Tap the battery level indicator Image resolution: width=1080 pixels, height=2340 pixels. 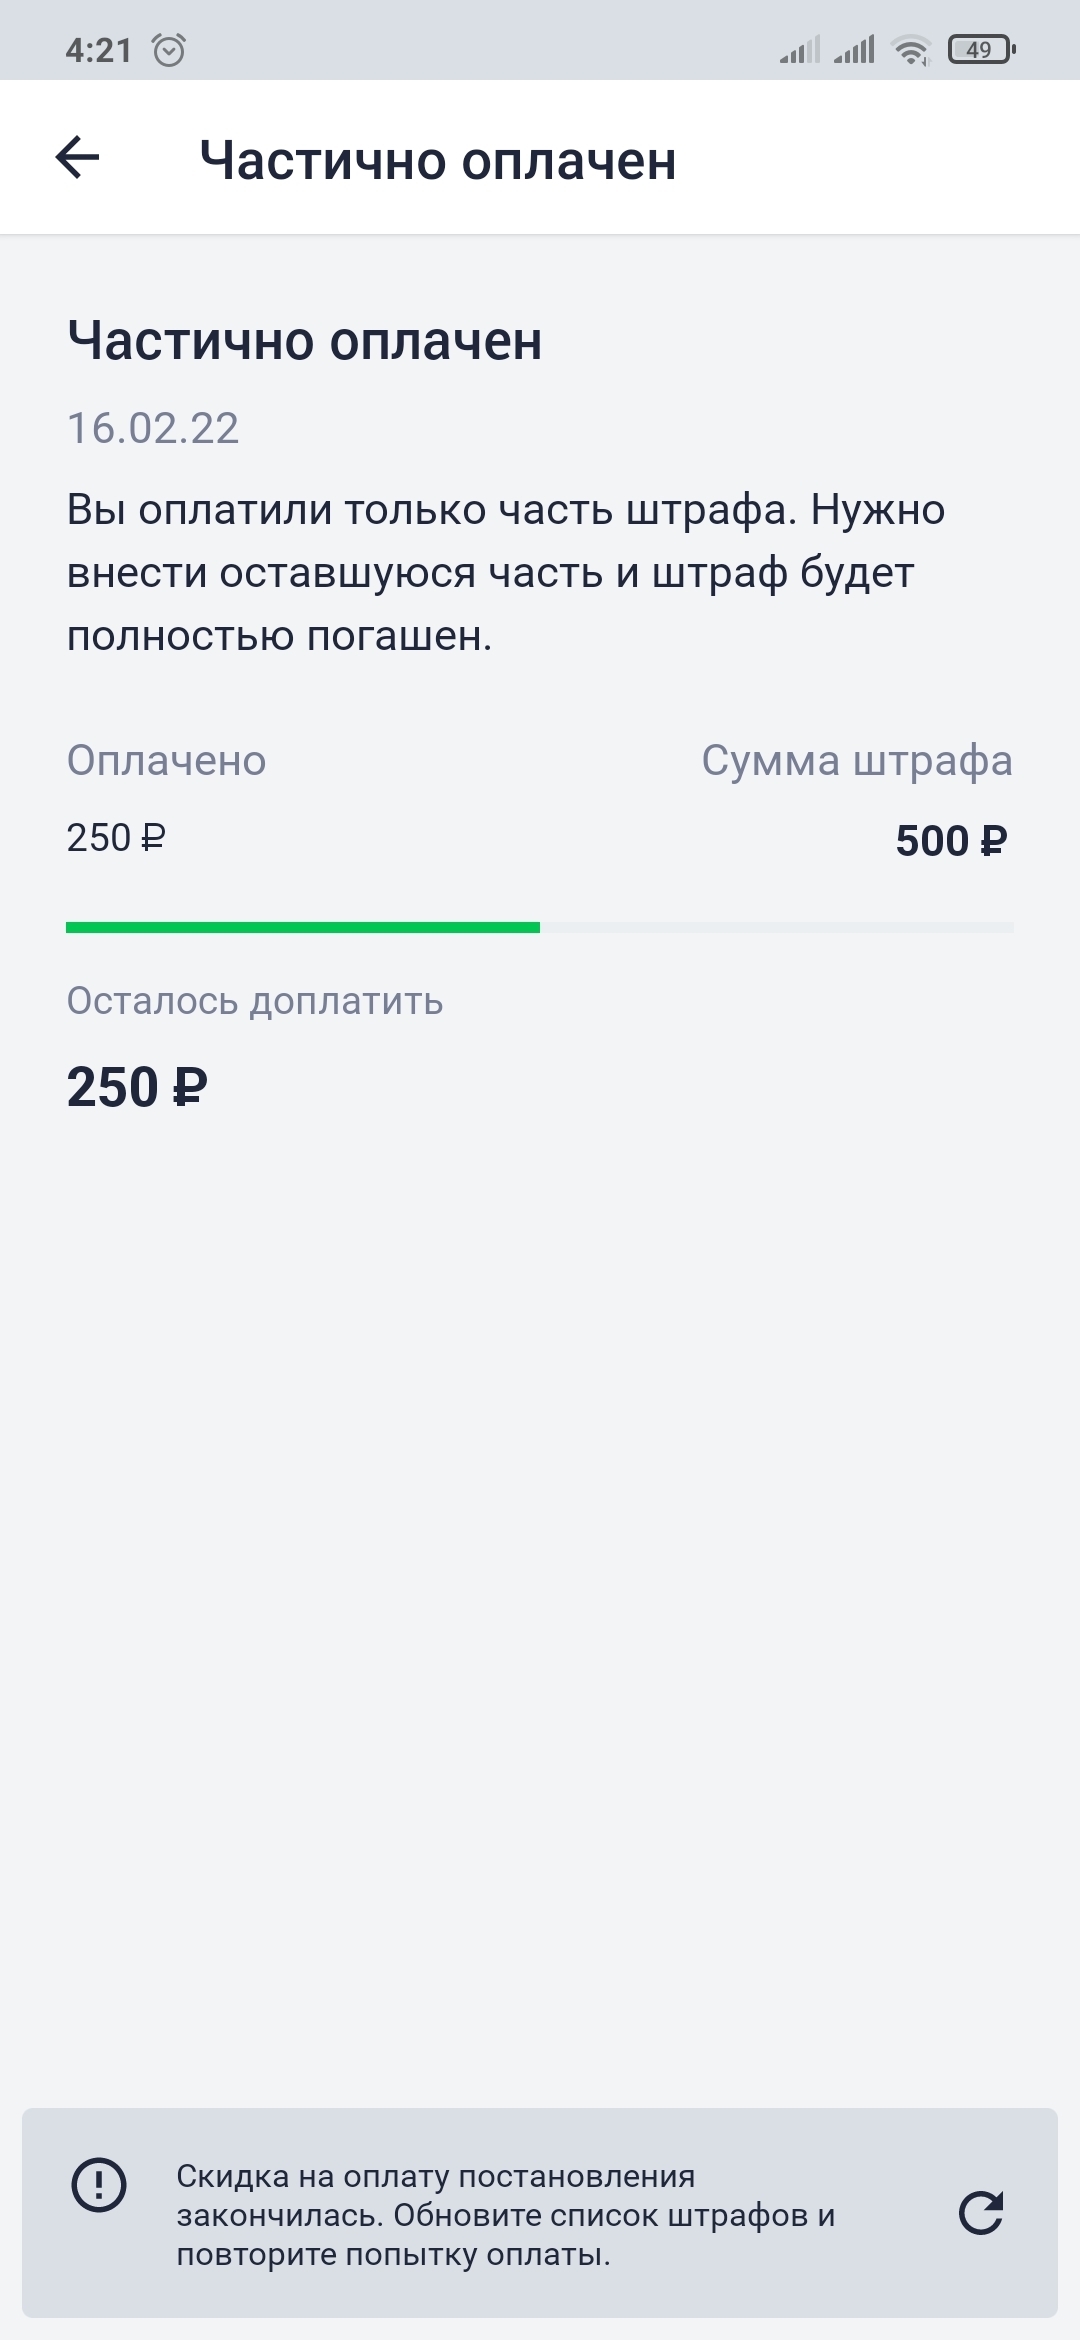point(980,49)
